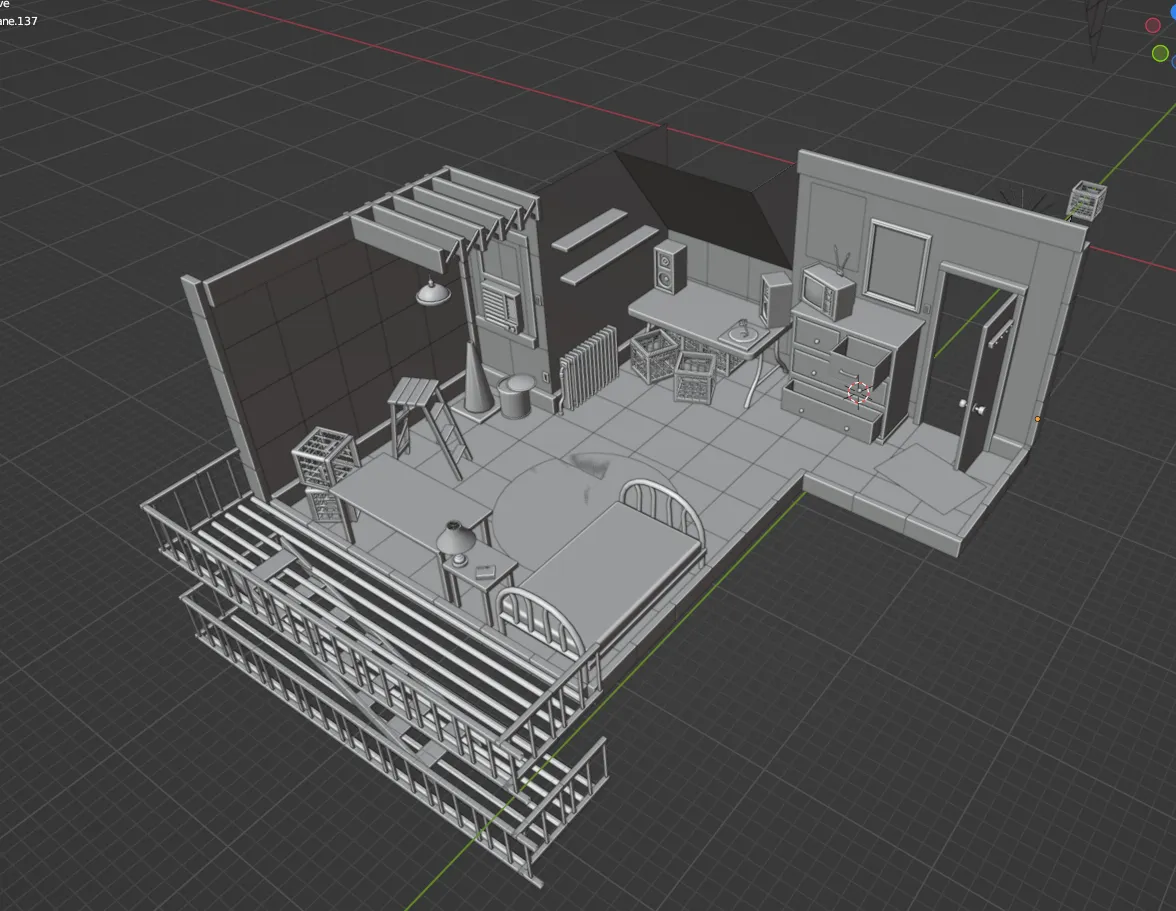This screenshot has width=1176, height=911.
Task: Select the cylindrical trash bin
Action: coord(514,397)
